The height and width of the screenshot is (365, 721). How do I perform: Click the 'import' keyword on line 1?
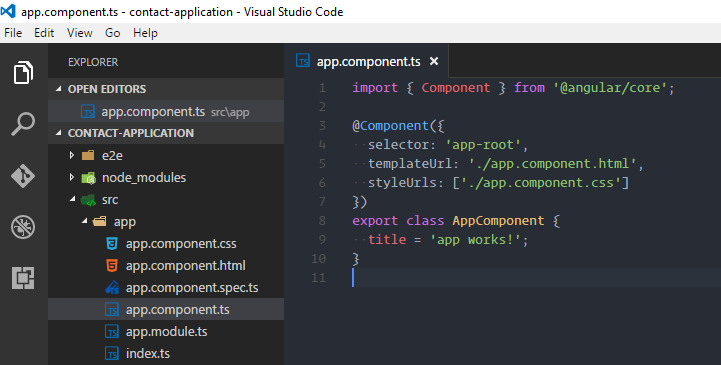(x=375, y=88)
